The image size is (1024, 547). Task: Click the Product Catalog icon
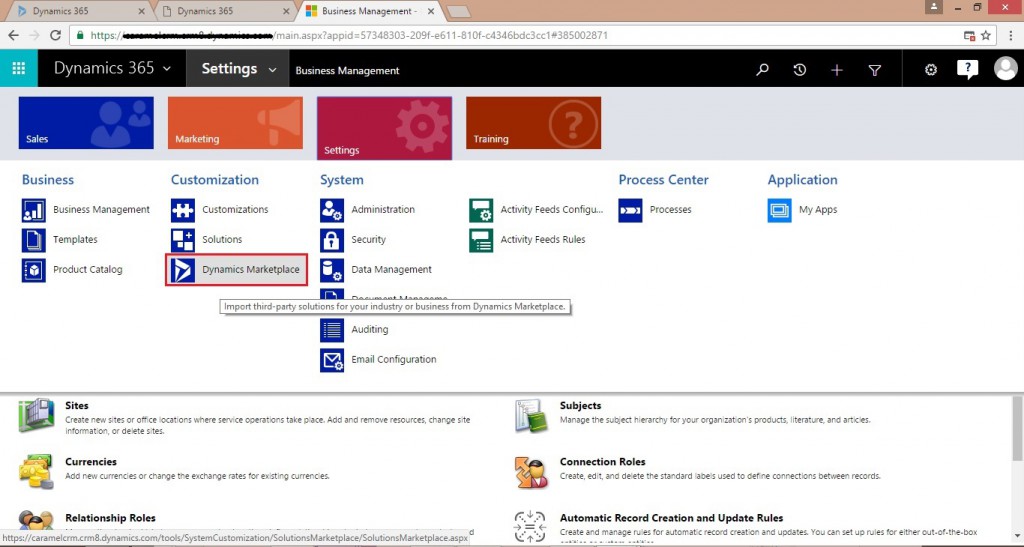(34, 270)
